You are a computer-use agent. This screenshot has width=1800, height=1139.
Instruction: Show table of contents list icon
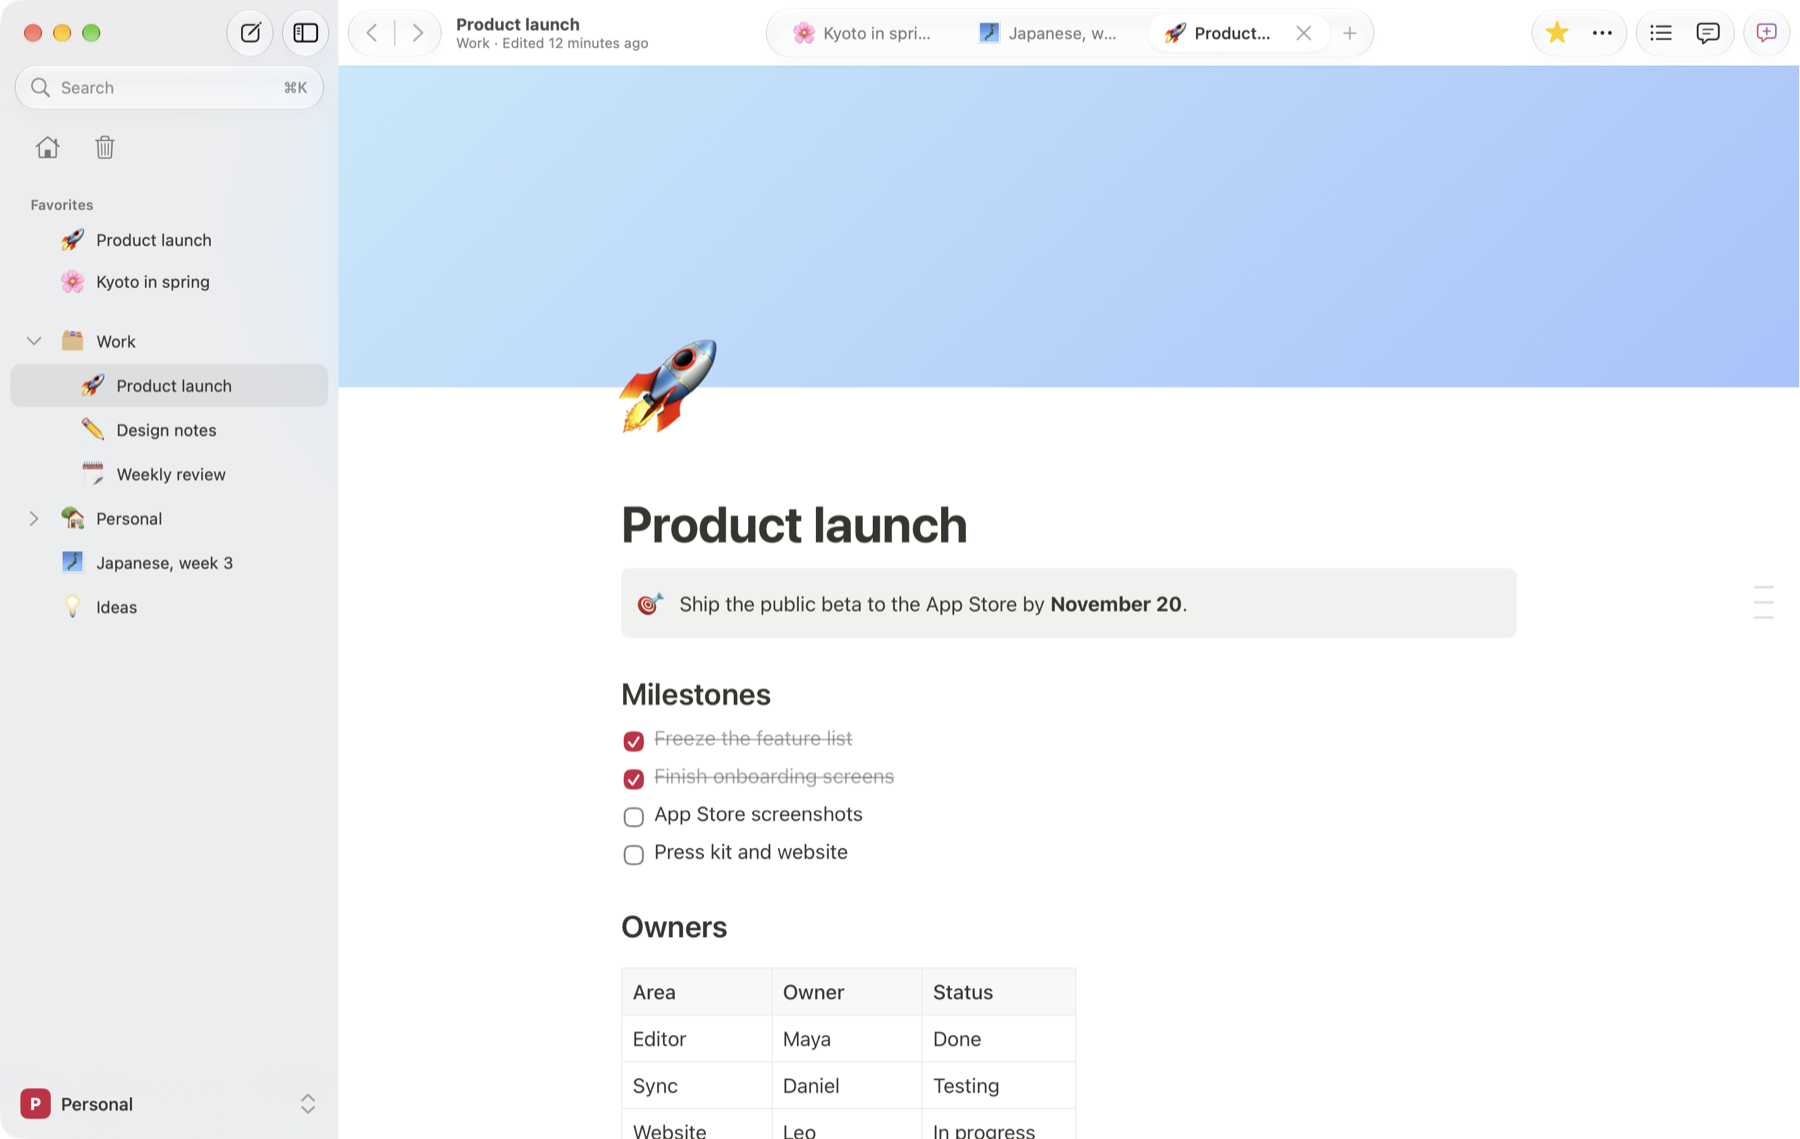click(1661, 33)
